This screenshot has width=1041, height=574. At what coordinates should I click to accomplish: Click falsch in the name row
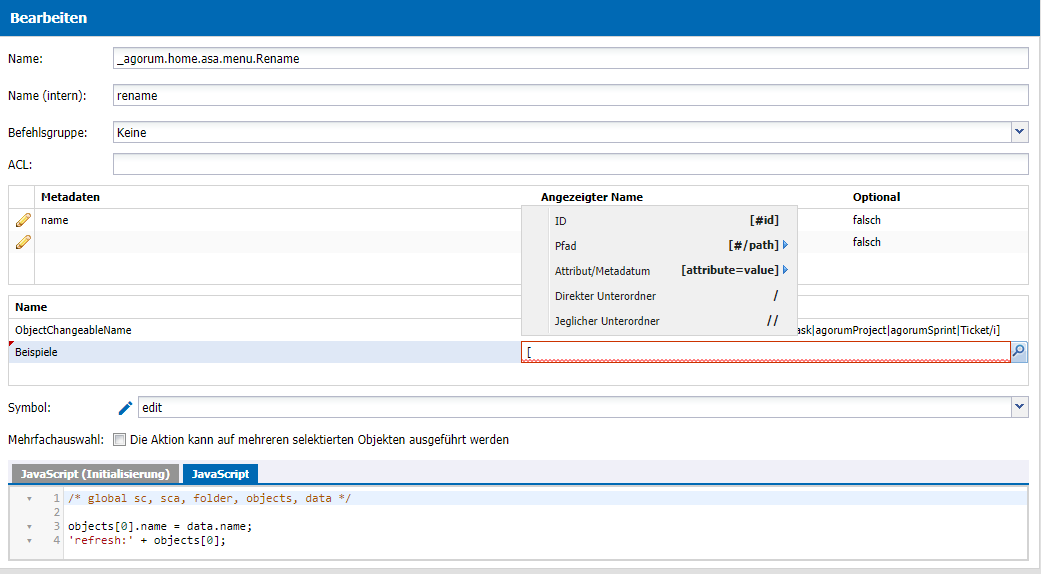pyautogui.click(x=866, y=220)
